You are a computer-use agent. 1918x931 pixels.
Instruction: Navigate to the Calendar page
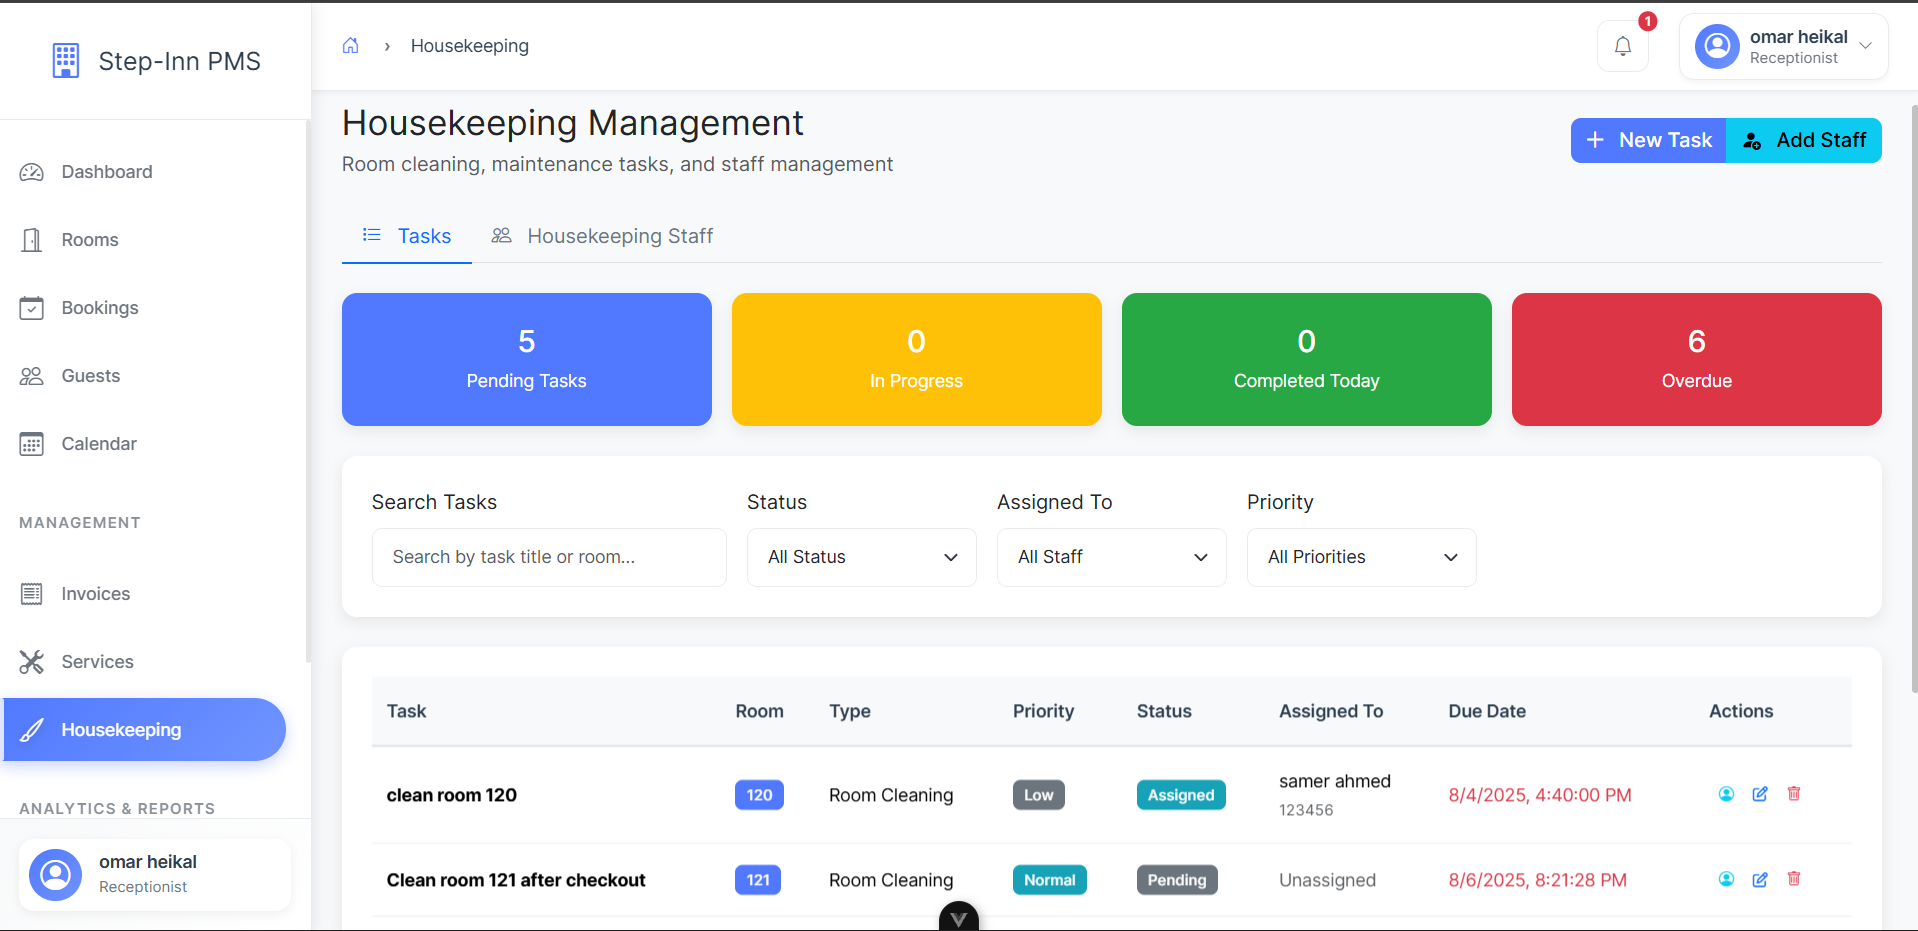pyautogui.click(x=99, y=443)
